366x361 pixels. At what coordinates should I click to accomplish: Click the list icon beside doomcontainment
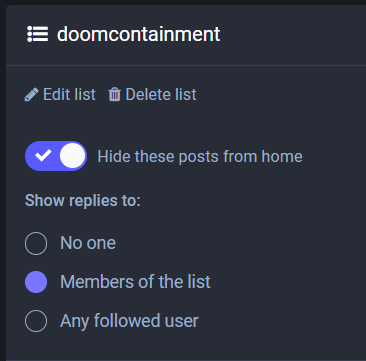pos(38,34)
